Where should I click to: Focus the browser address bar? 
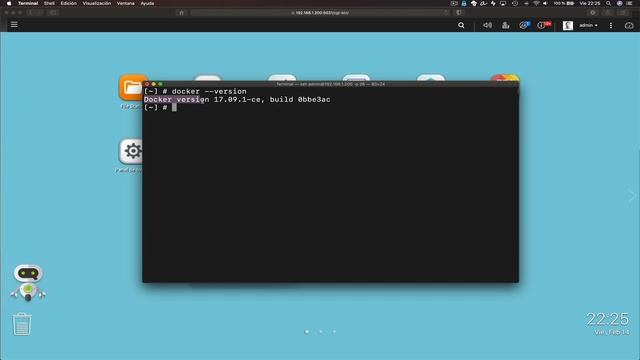click(320, 13)
